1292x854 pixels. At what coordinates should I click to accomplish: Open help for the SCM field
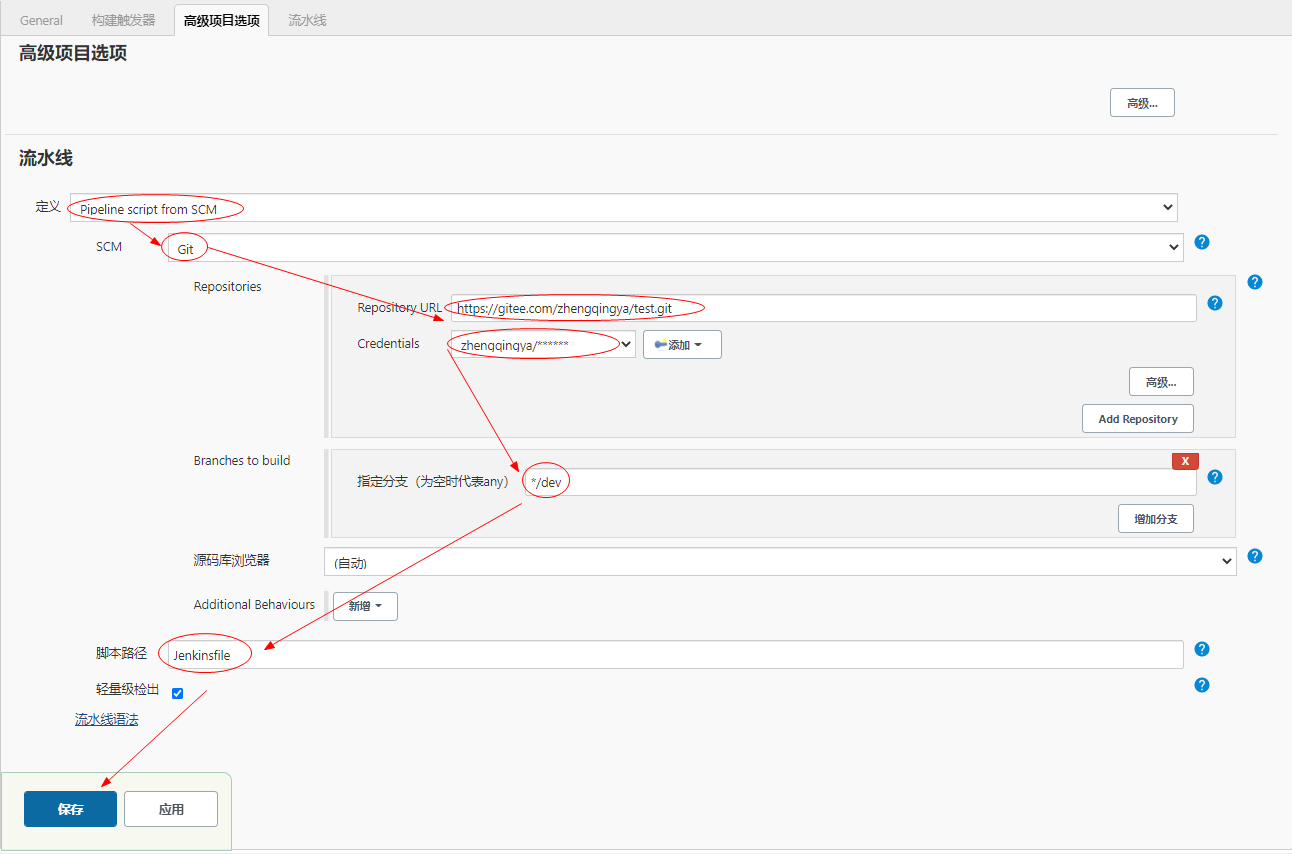point(1202,242)
